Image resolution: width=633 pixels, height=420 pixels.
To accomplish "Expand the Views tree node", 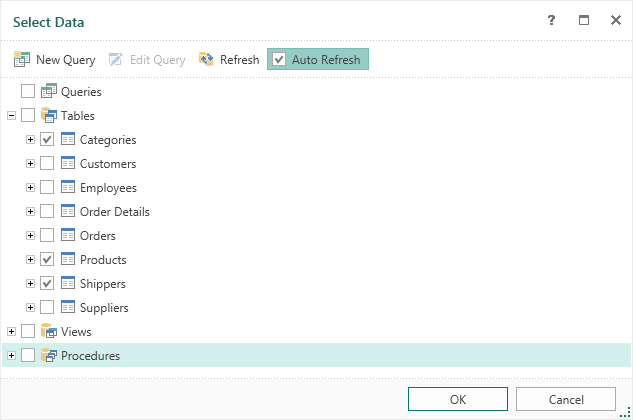I will click(x=12, y=332).
